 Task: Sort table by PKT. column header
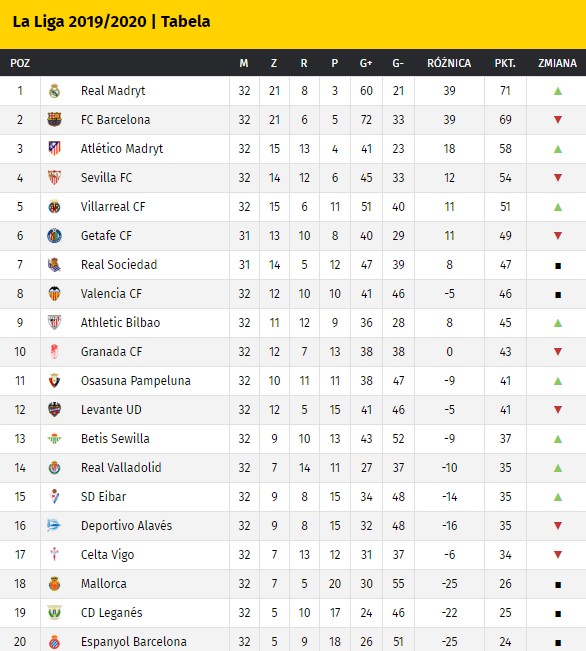point(505,63)
